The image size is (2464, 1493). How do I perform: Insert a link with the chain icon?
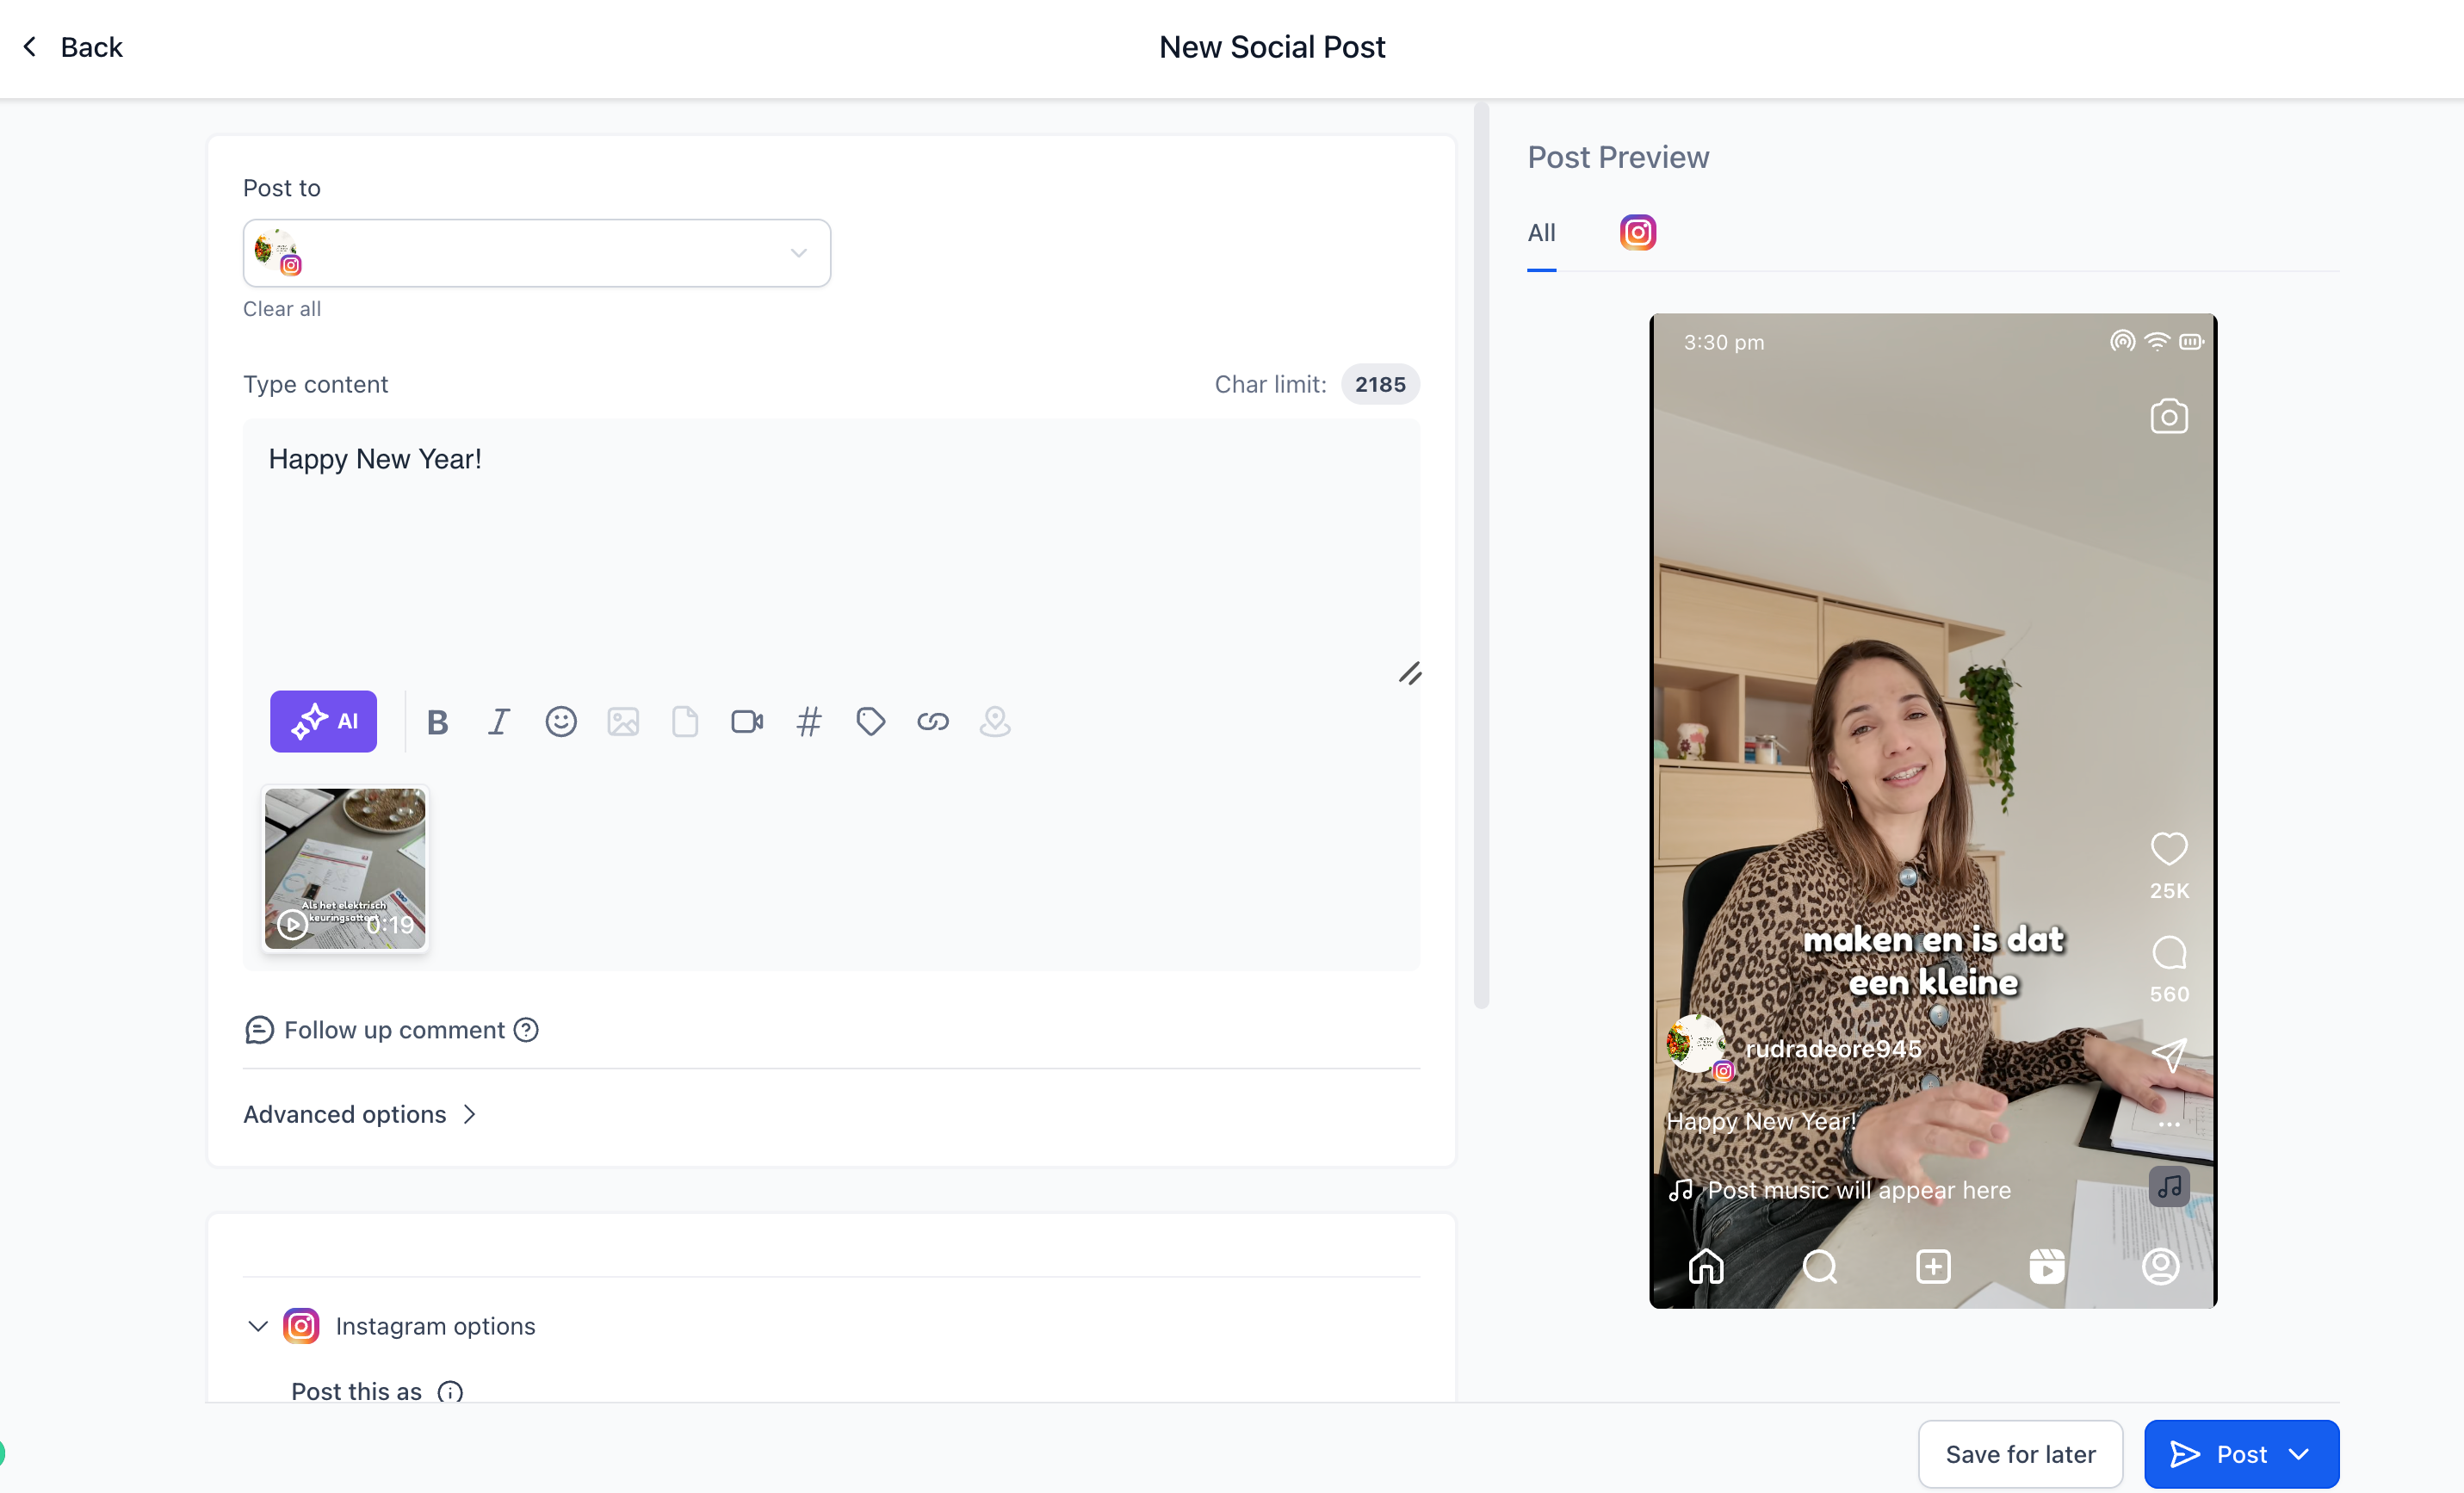pyautogui.click(x=933, y=721)
